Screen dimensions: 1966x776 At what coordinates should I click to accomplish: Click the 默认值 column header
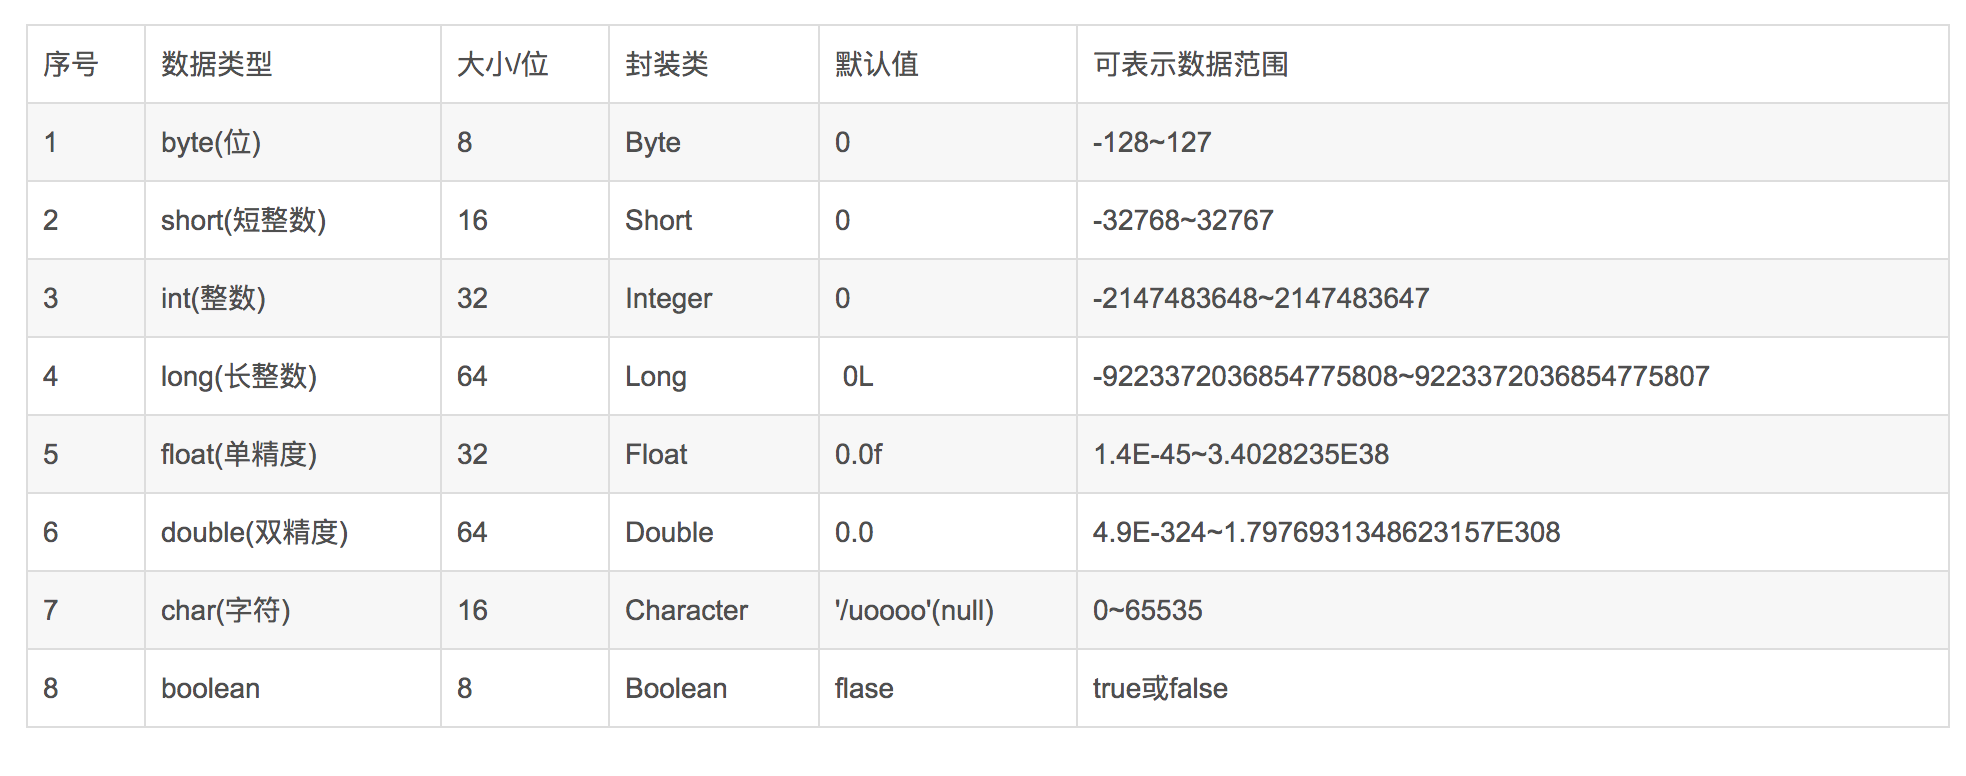coord(877,65)
